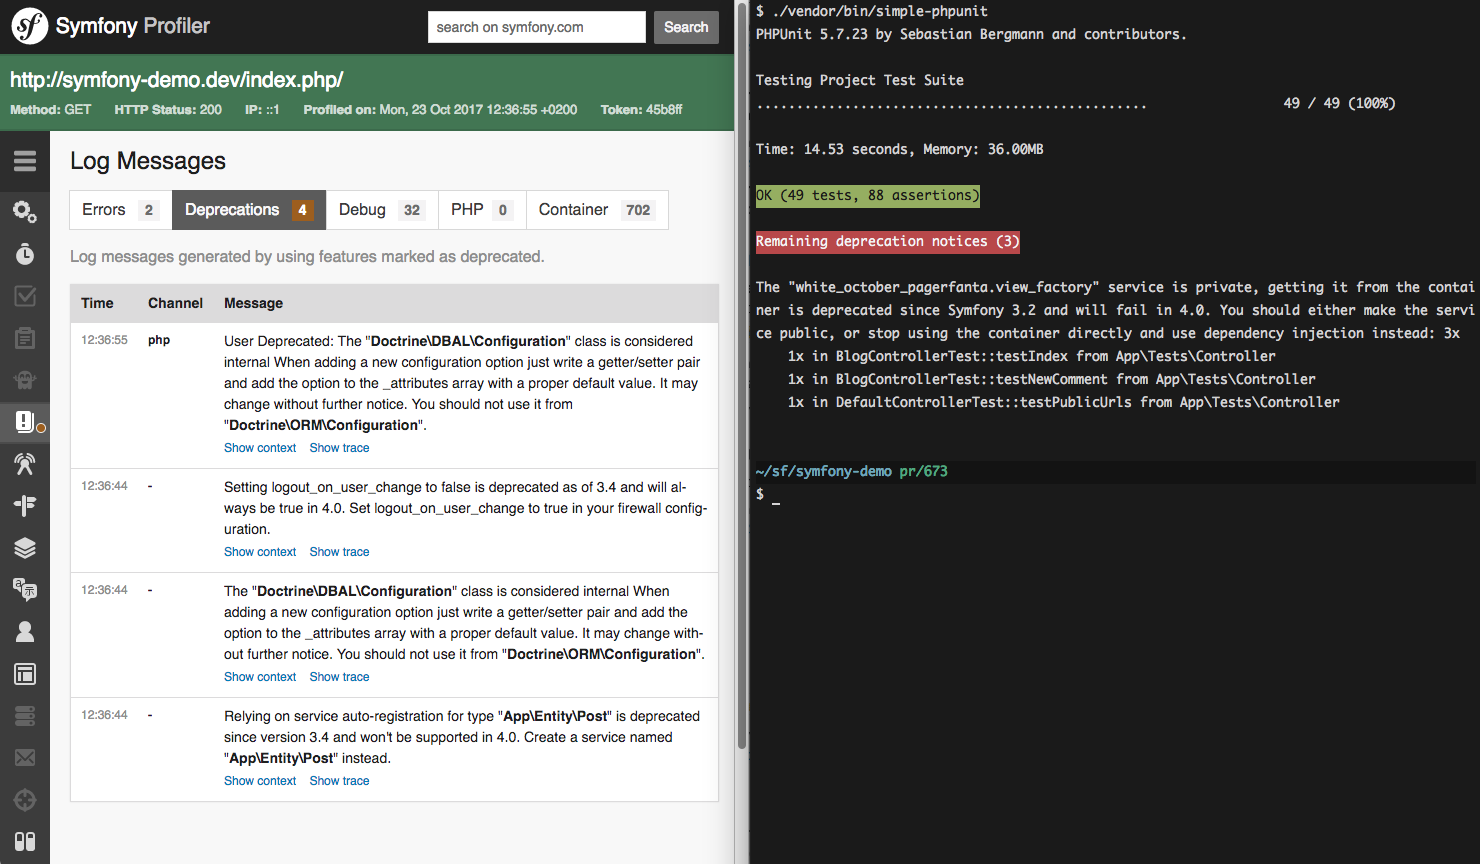Click the Search button
This screenshot has height=864, width=1480.
coord(686,27)
